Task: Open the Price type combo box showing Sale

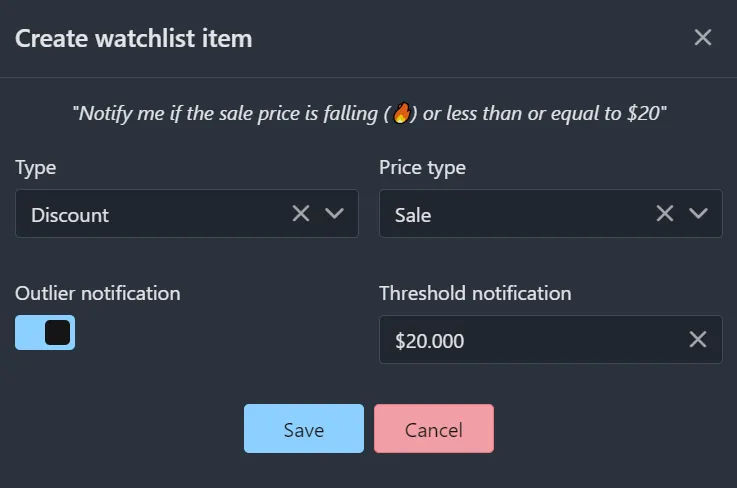Action: (x=550, y=213)
